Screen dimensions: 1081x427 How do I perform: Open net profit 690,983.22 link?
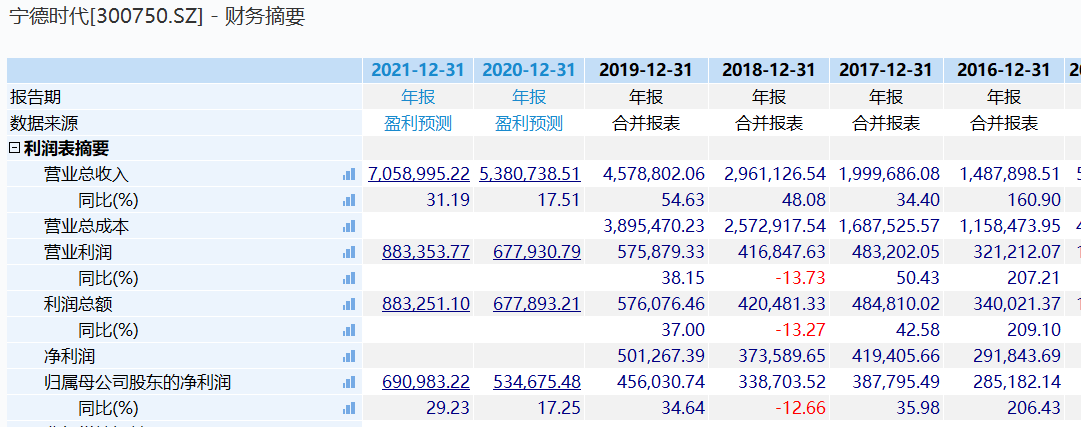[x=426, y=382]
